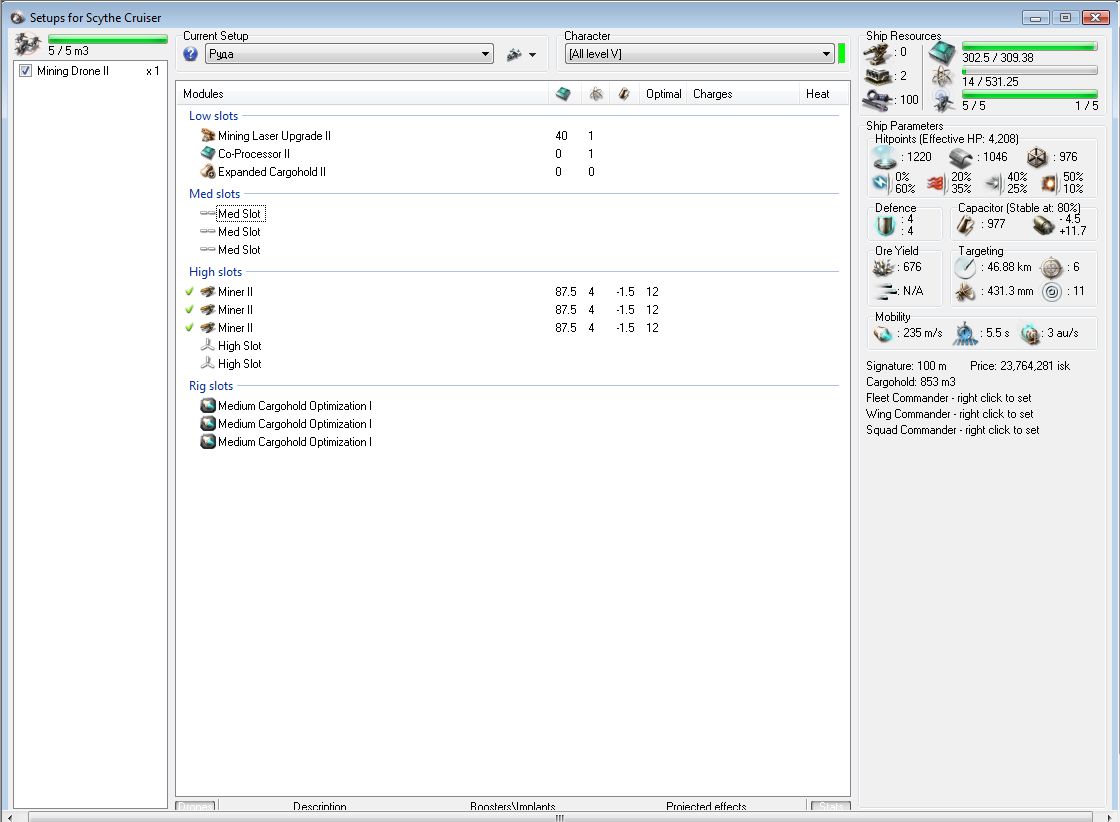Click the turret hardpoints icon
Screen dimensions: 1120x822
tap(877, 53)
